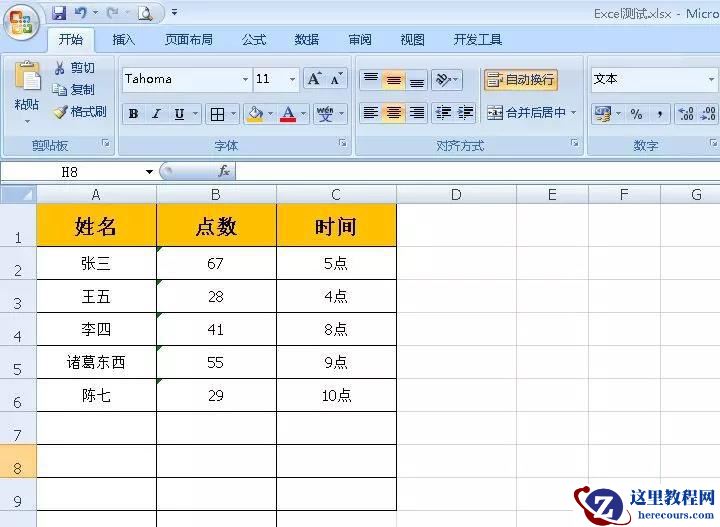Decrease the cell indent
Viewport: 720px width, 527px height.
coord(443,113)
